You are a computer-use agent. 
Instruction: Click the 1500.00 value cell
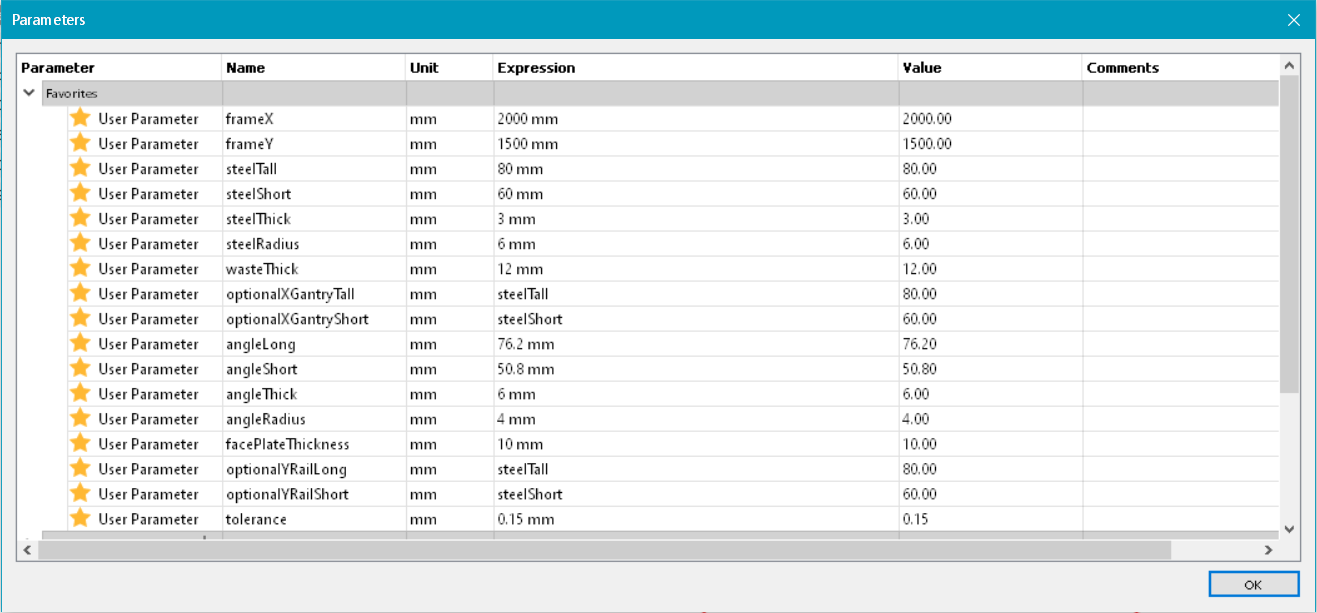(990, 143)
